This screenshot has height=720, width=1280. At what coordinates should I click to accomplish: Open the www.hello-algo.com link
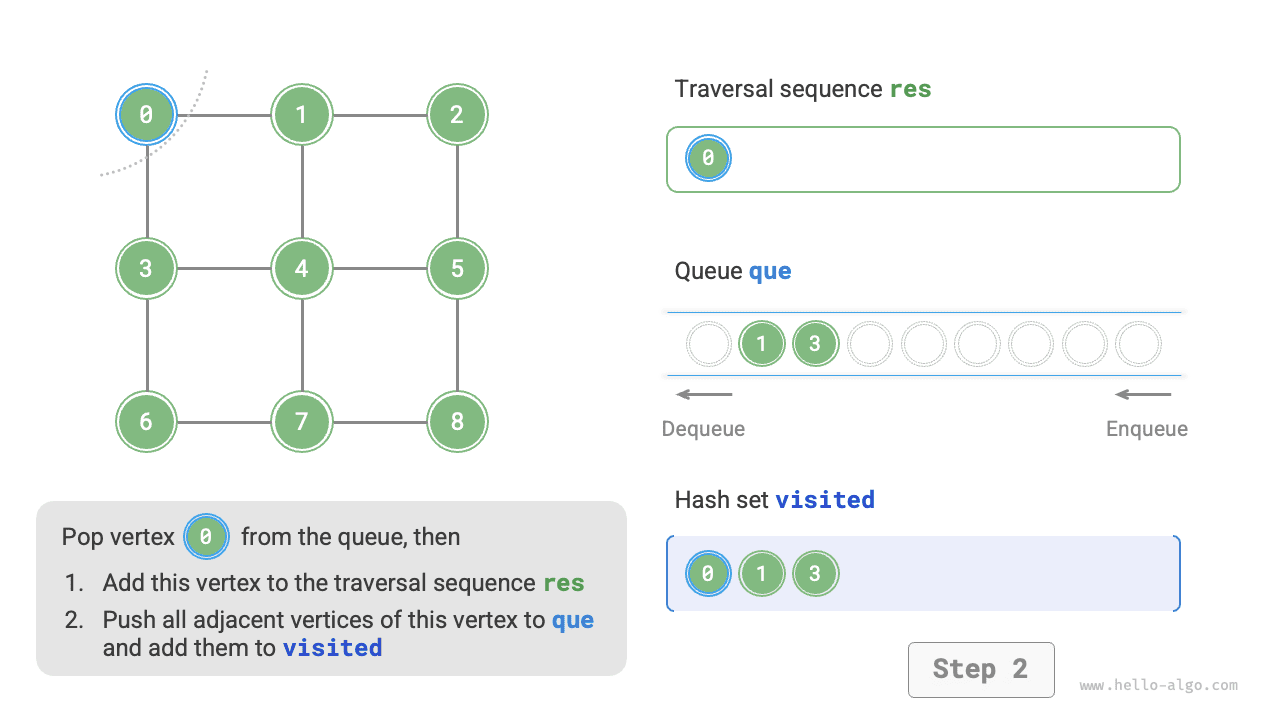pos(1158,686)
